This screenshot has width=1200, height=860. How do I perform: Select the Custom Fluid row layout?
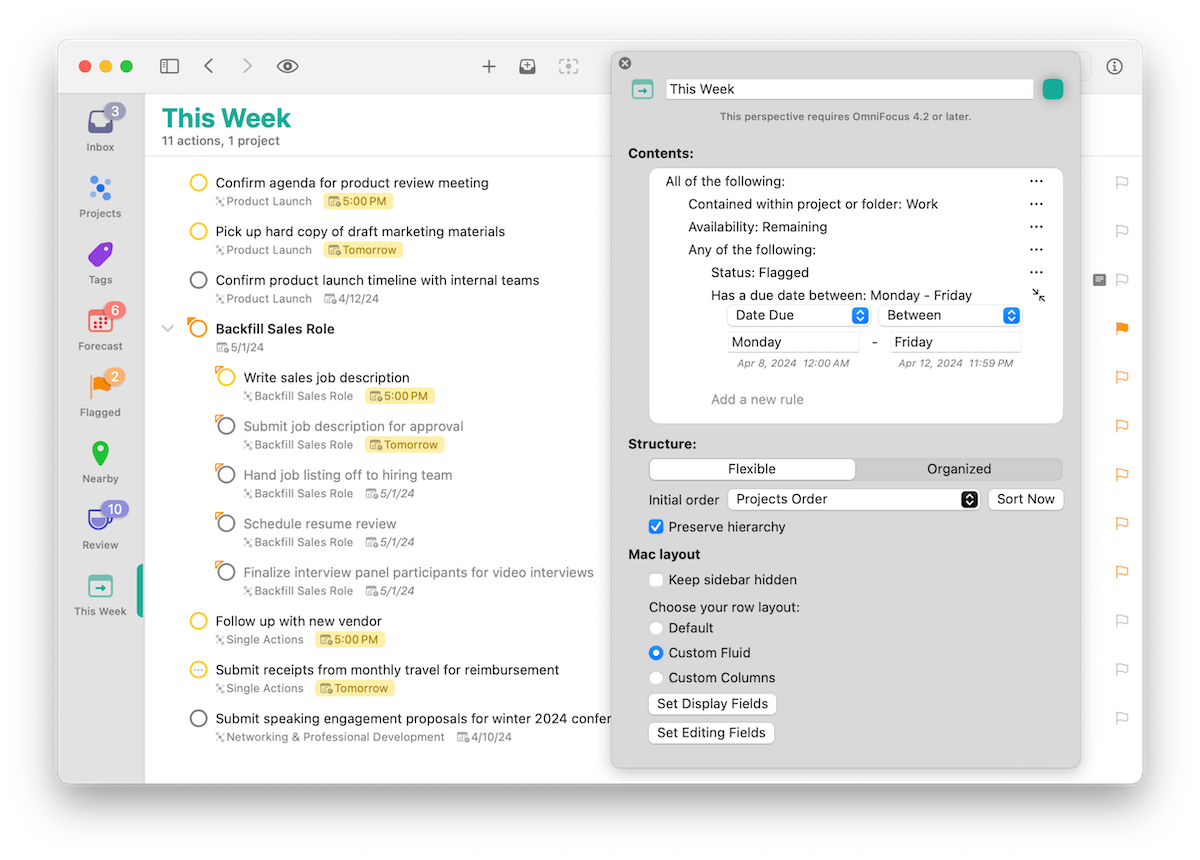point(656,653)
